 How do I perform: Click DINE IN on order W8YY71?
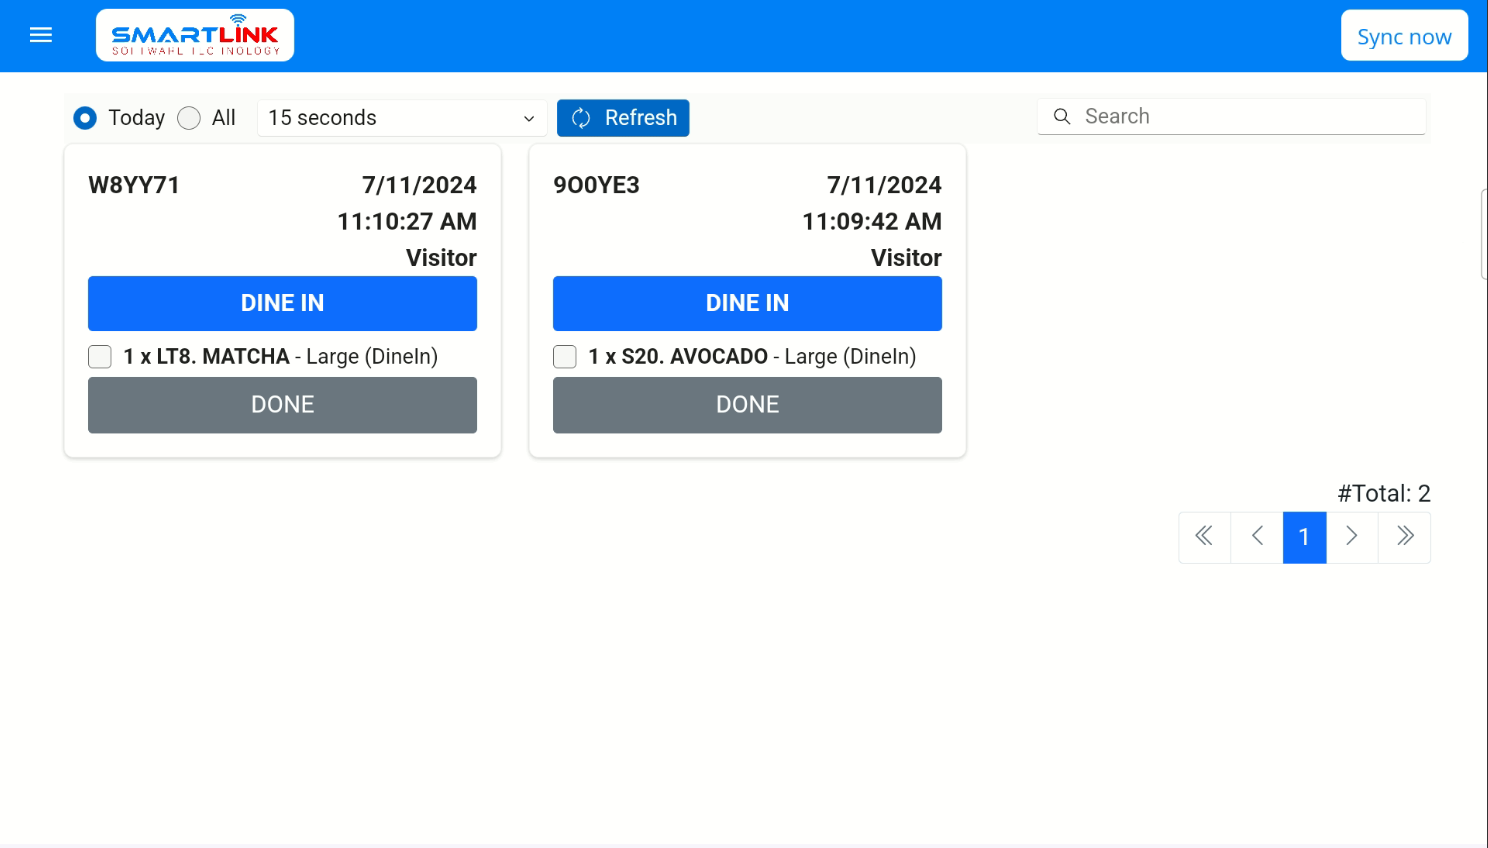click(282, 303)
